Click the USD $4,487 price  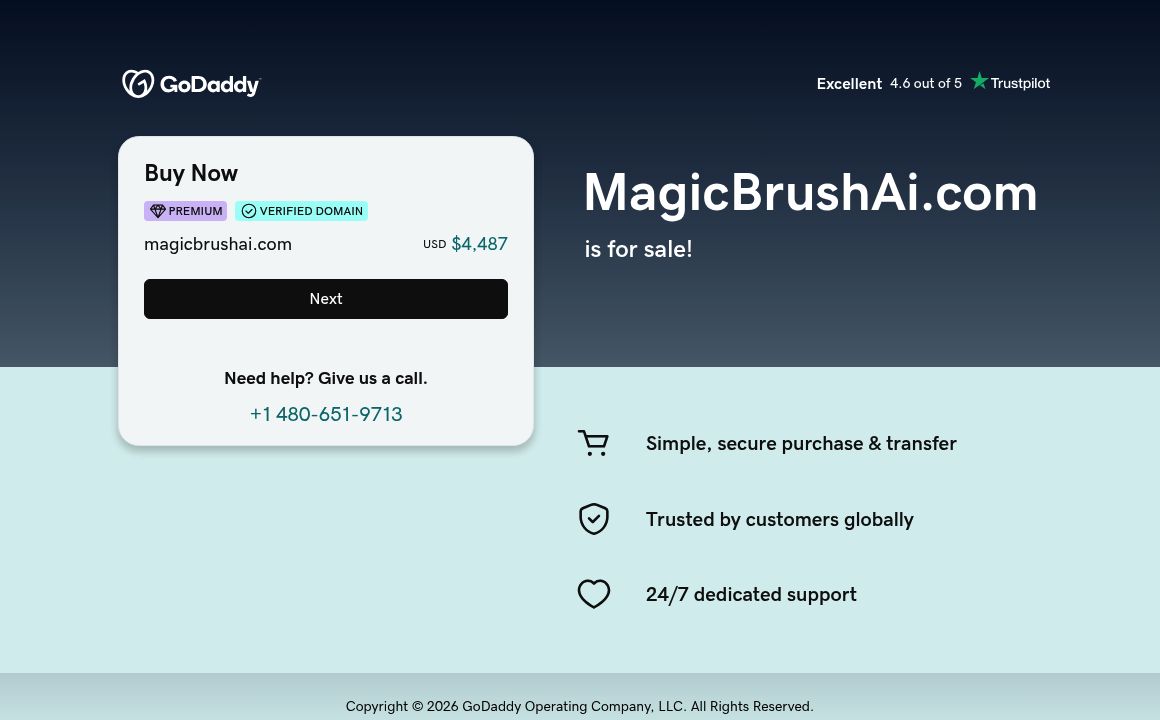tap(466, 243)
